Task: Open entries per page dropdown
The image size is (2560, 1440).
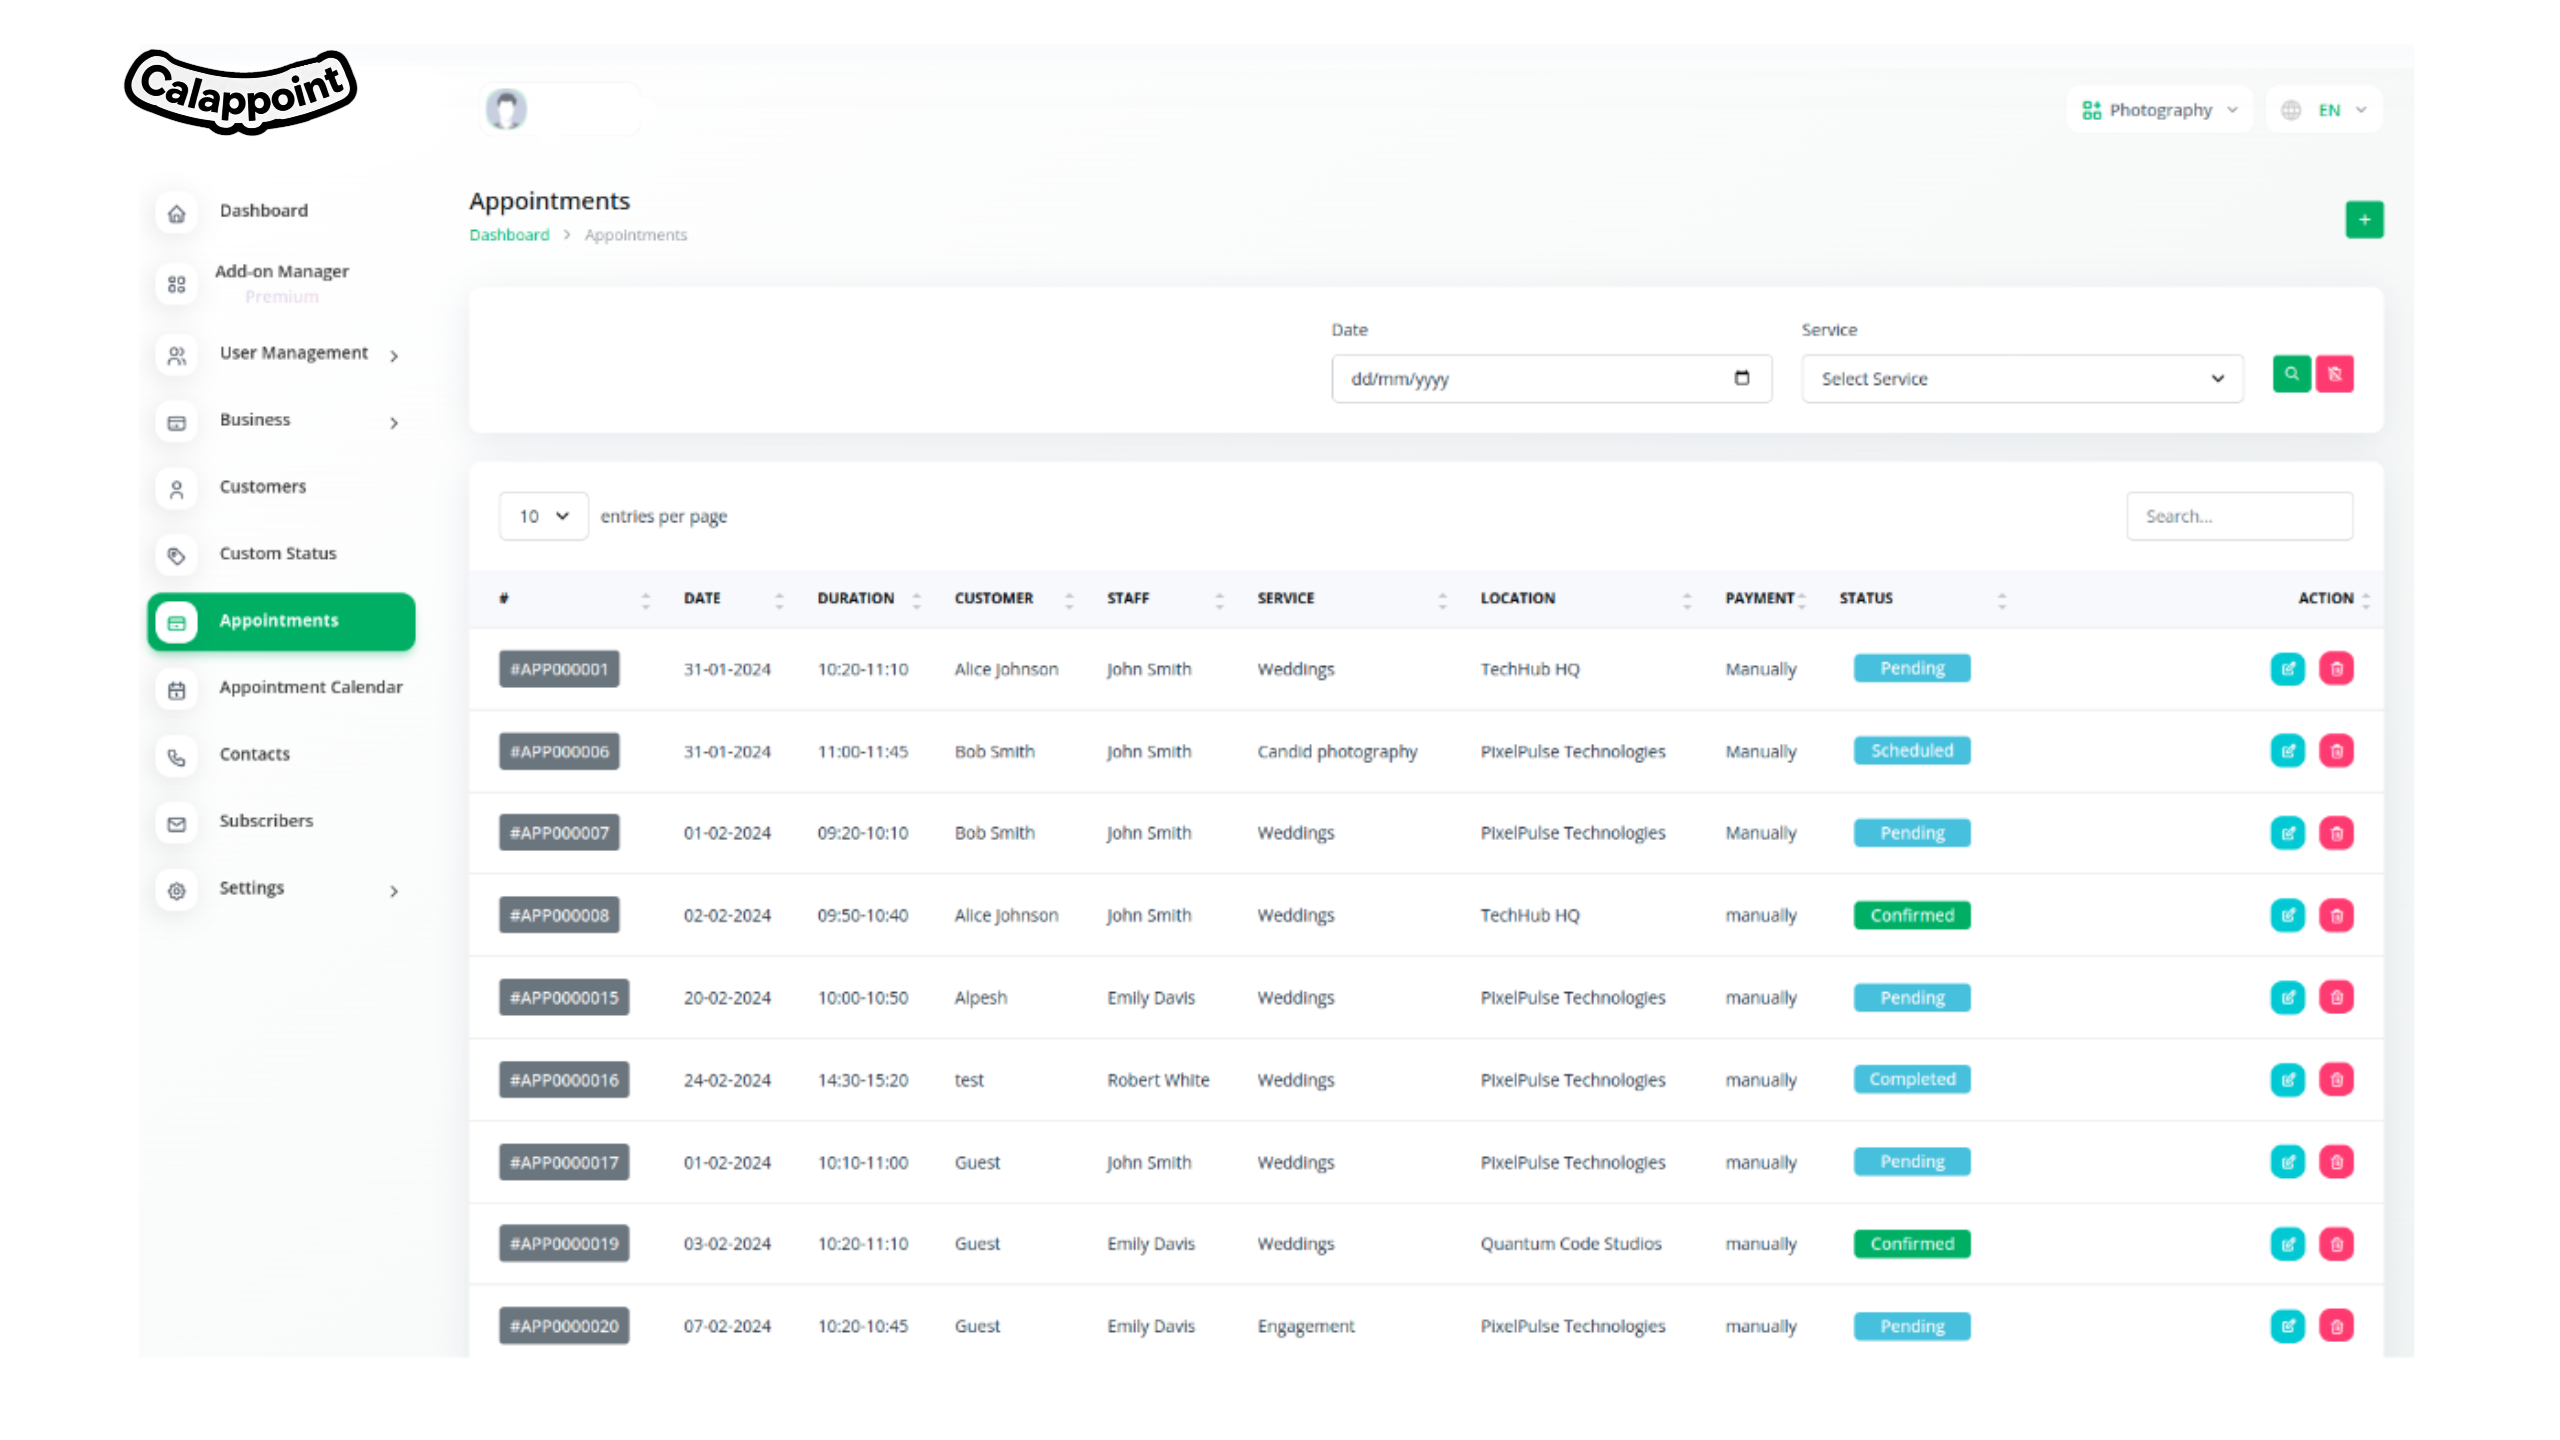Action: tap(543, 516)
